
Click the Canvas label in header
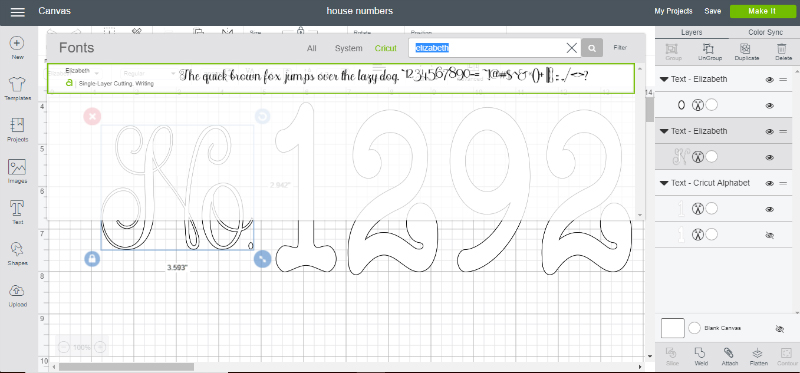pyautogui.click(x=55, y=11)
